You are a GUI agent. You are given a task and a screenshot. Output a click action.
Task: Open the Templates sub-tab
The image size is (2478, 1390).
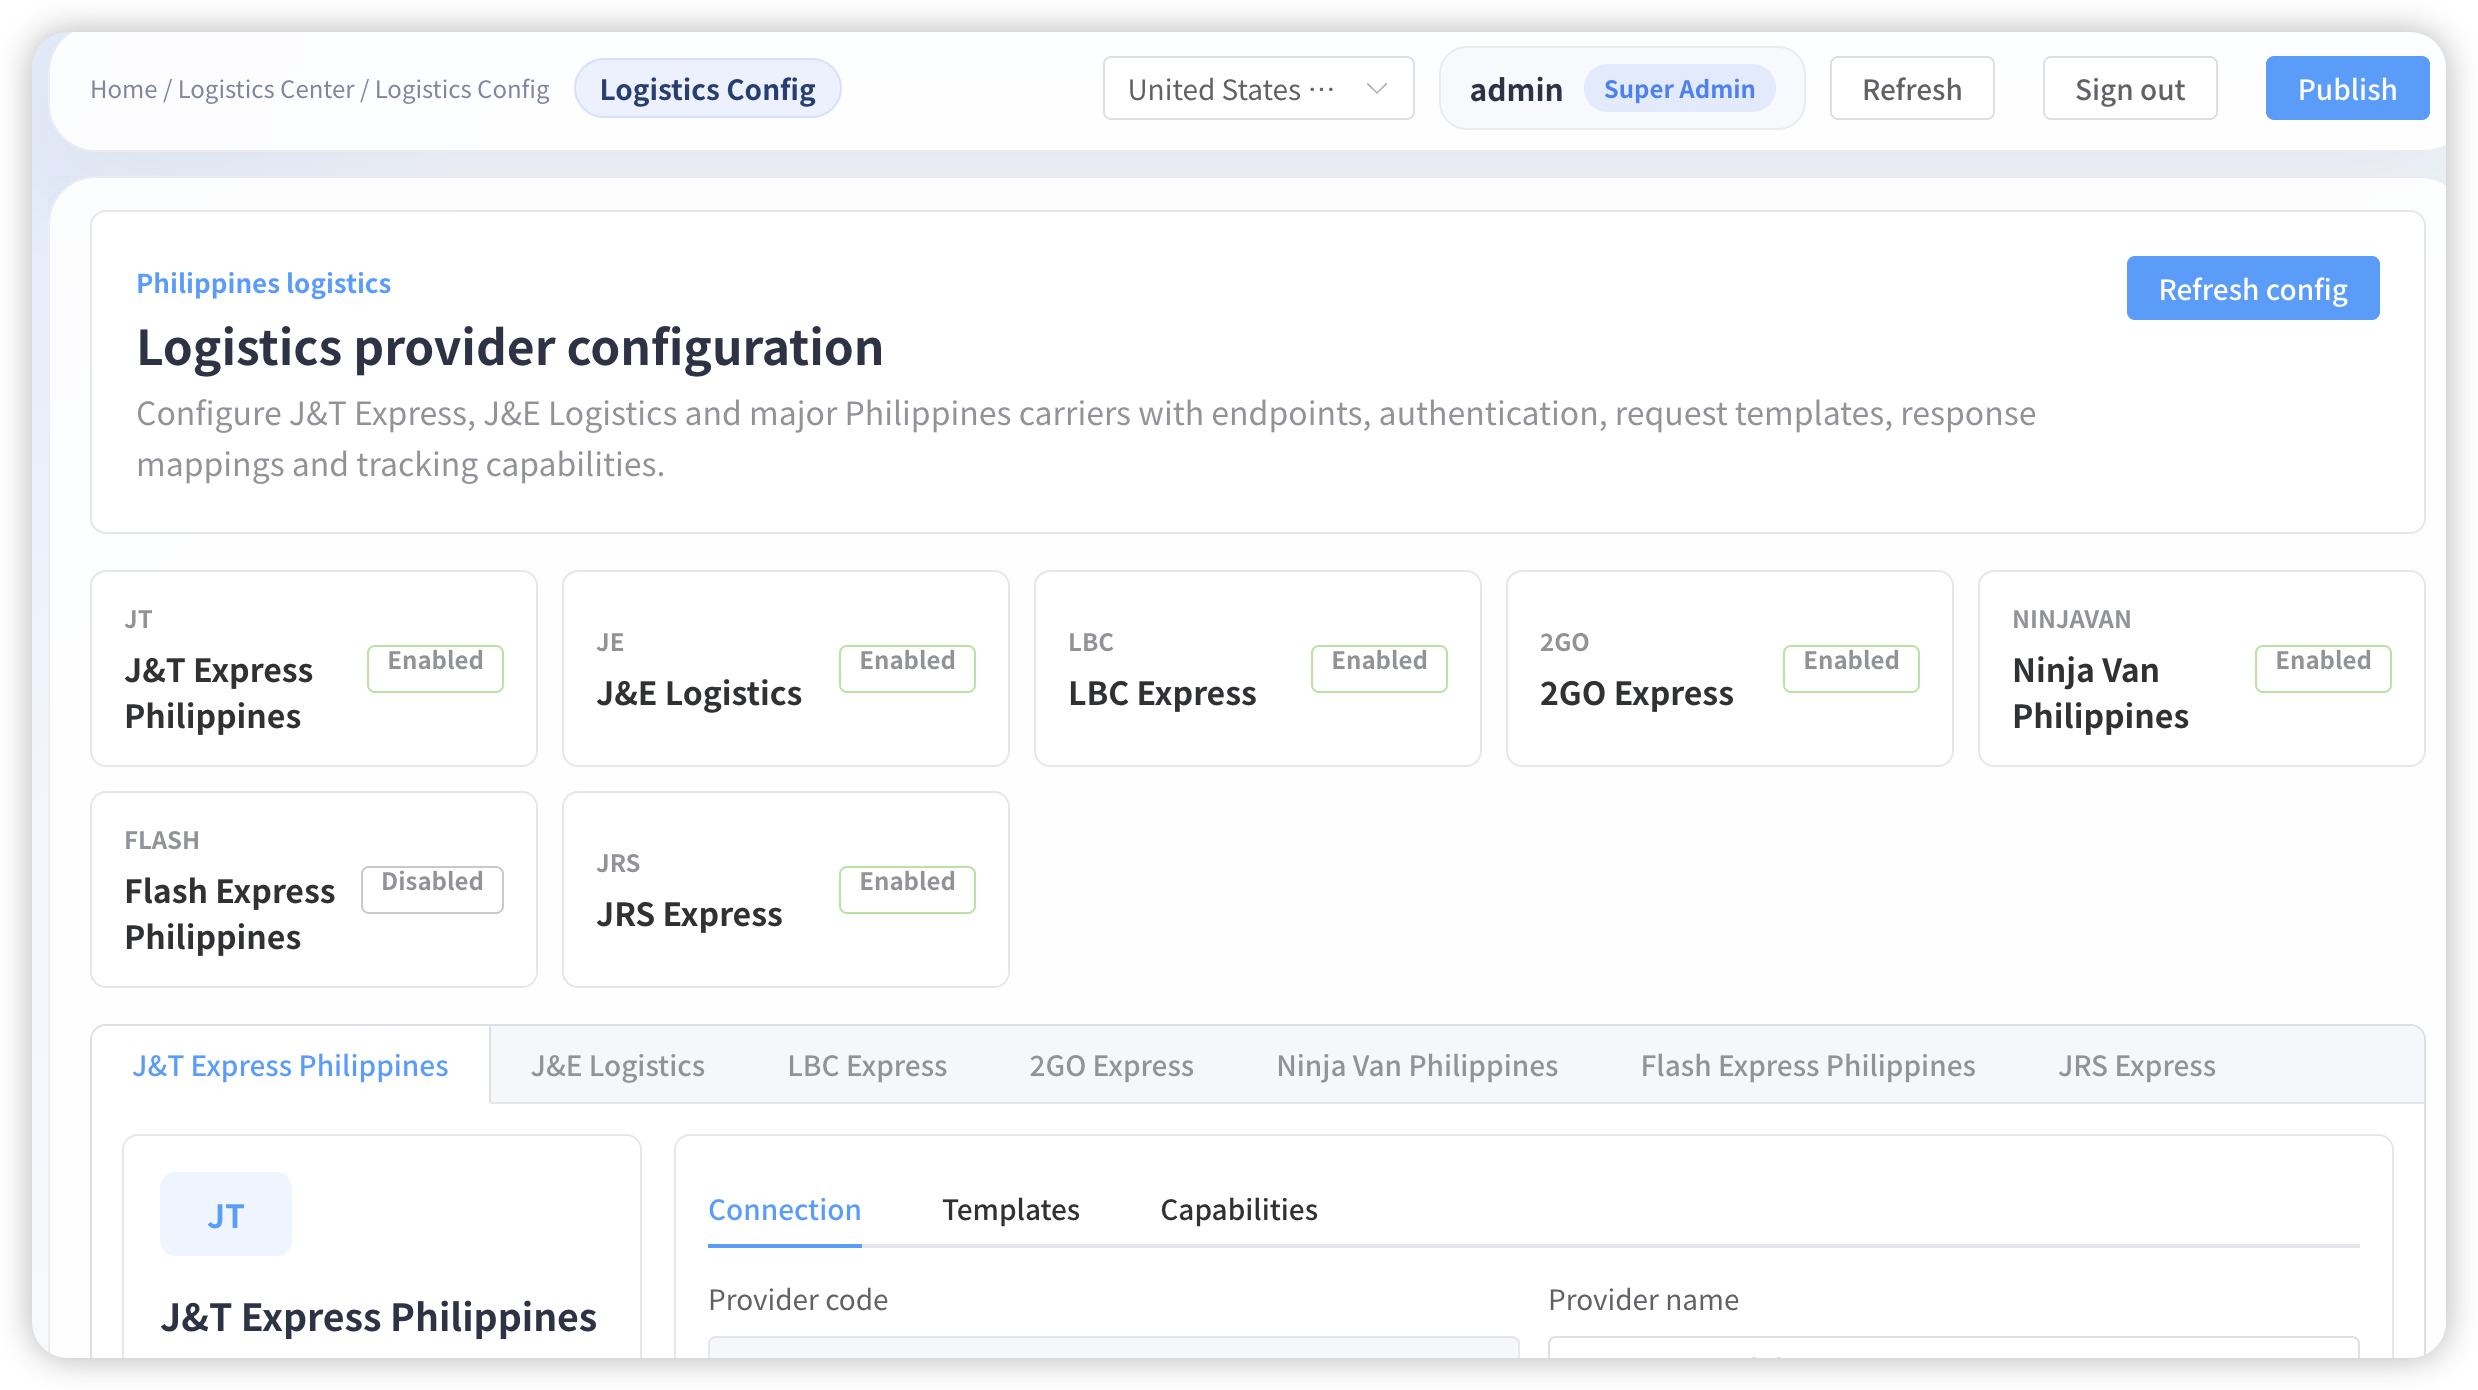tap(1011, 1210)
